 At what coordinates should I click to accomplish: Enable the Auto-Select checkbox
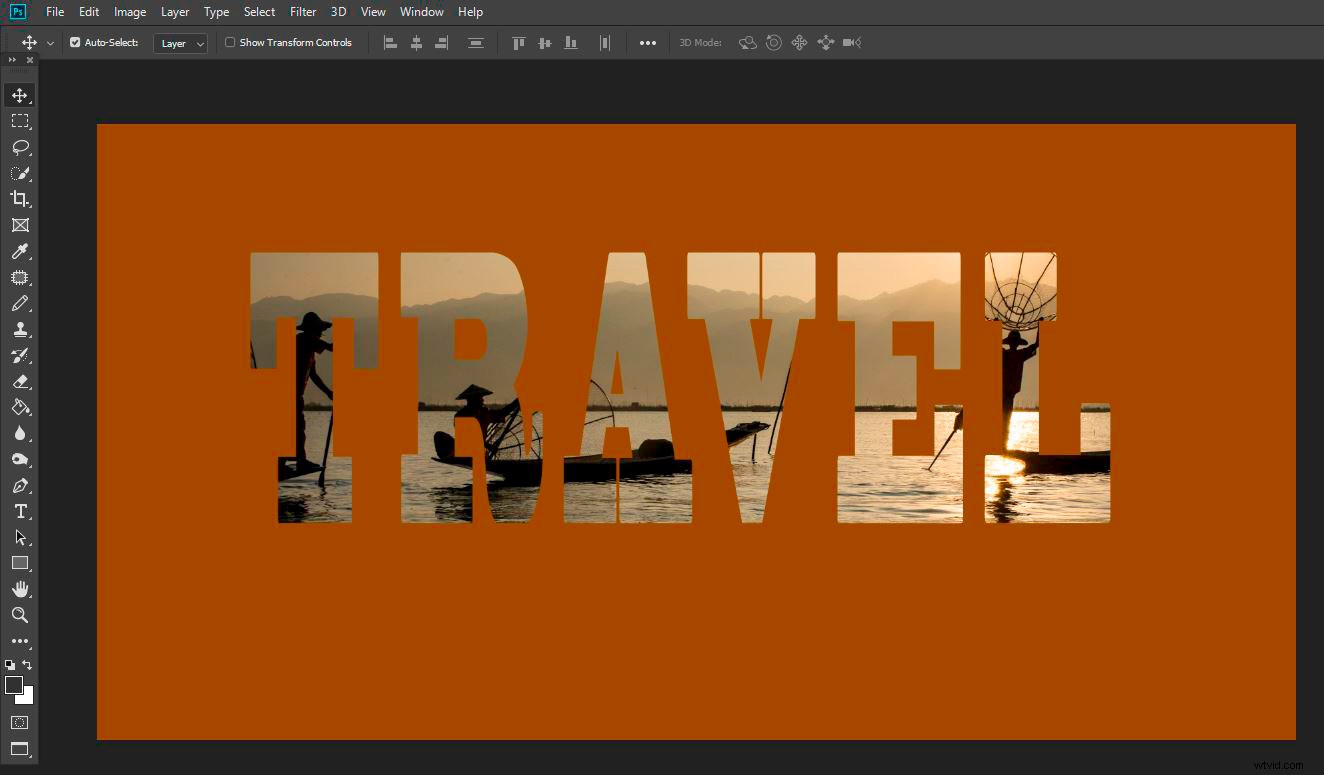[x=74, y=42]
